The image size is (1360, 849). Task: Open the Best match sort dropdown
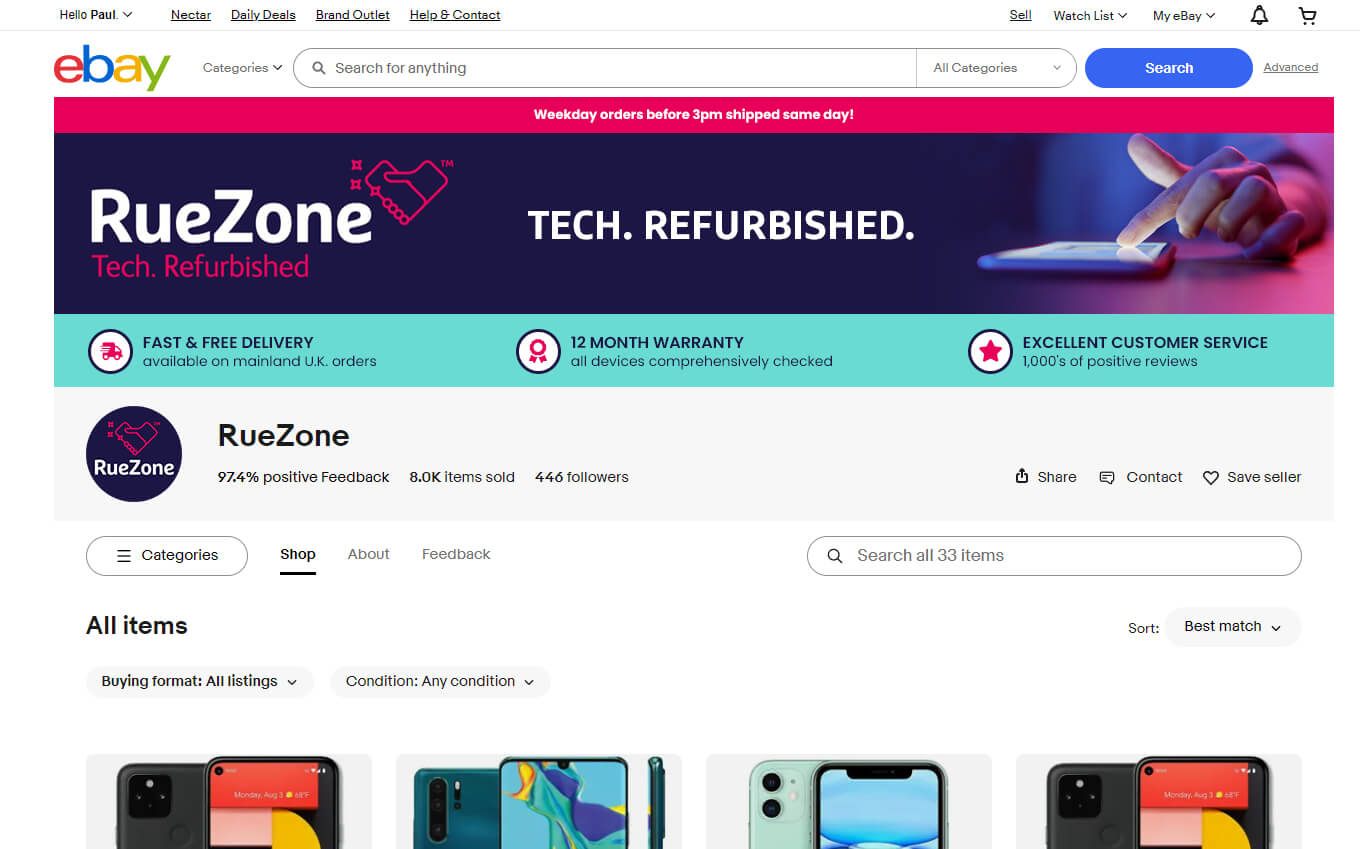point(1233,627)
